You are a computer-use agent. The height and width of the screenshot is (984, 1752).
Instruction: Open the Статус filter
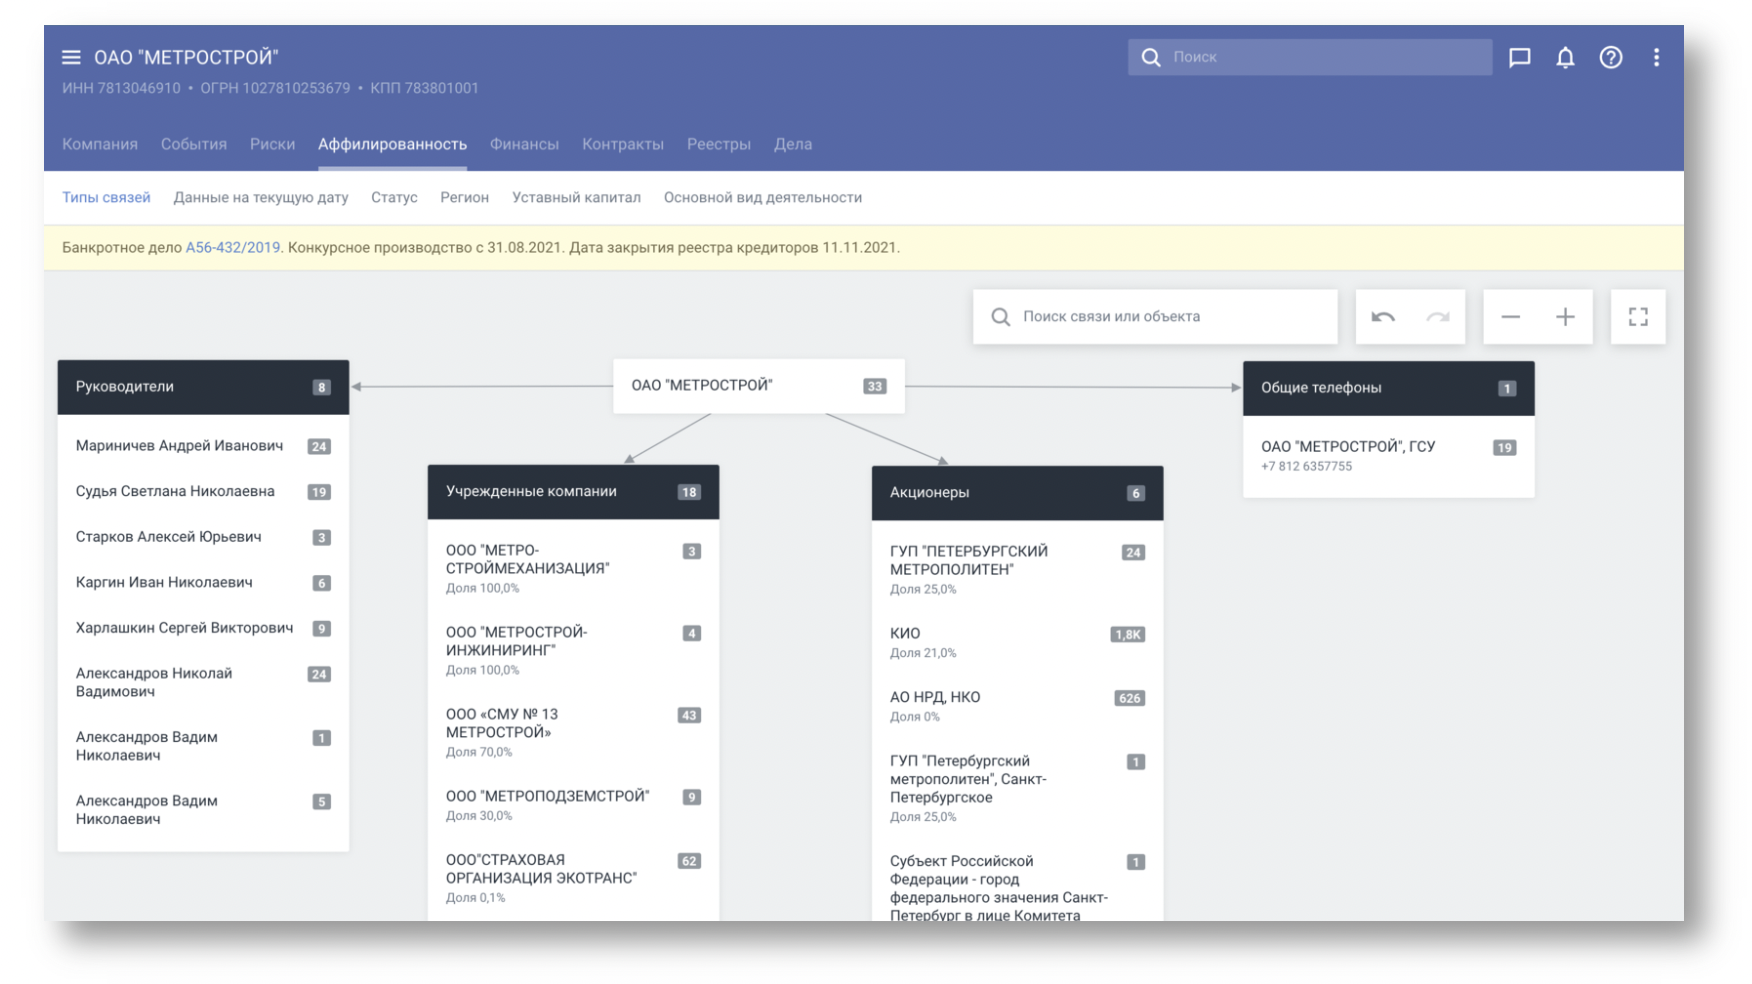point(394,197)
